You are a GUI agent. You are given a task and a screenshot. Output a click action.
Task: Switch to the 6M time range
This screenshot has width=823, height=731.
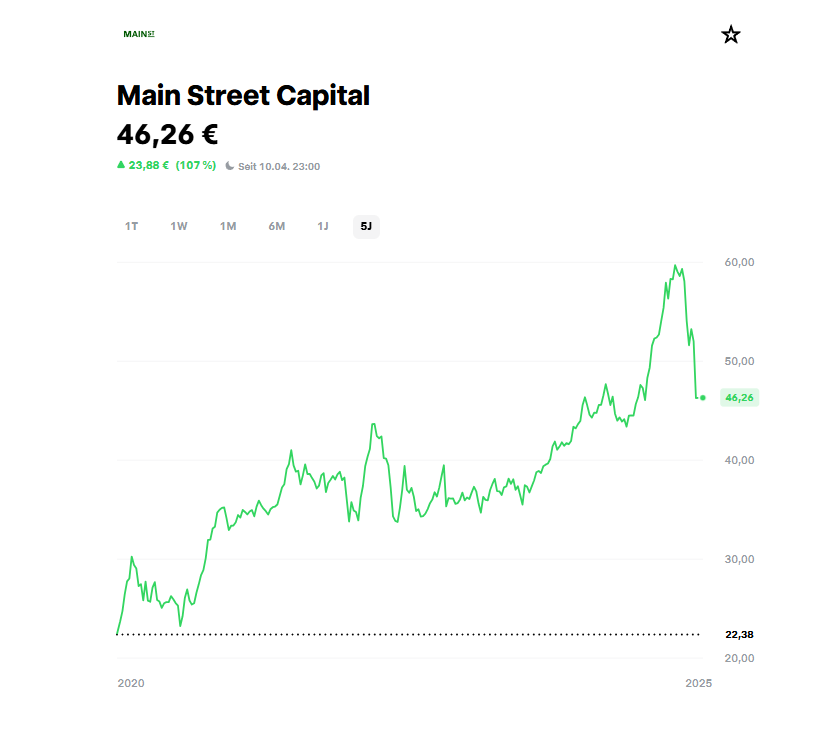(277, 226)
